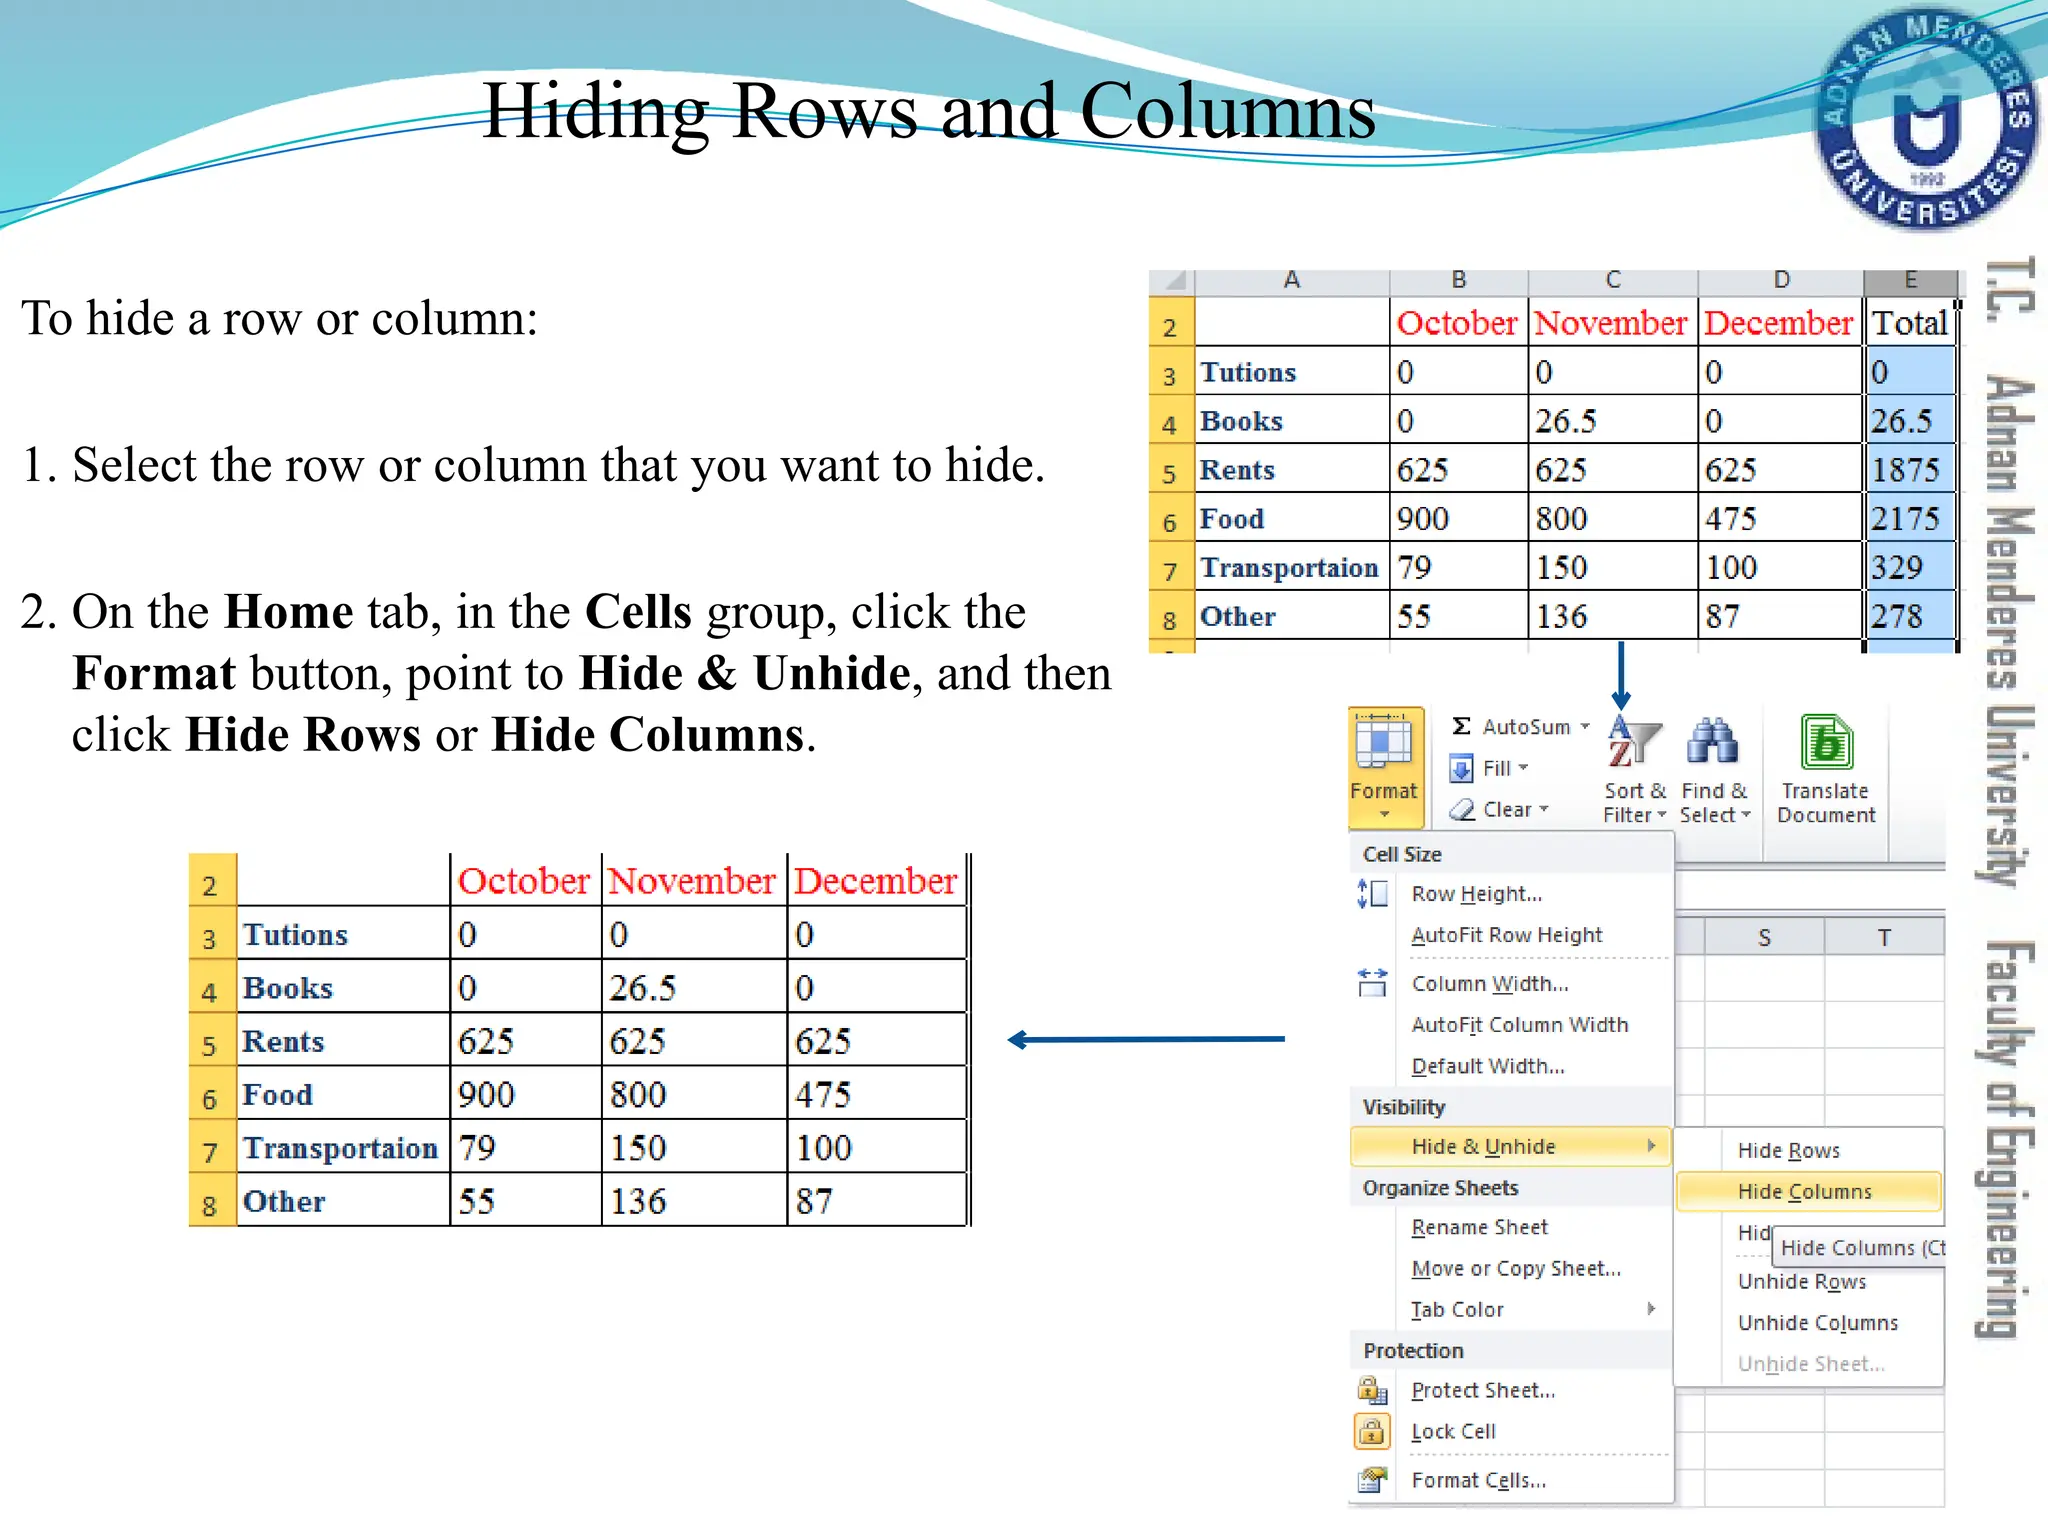Choose AutoFit Column Width
This screenshot has height=1536, width=2048.
pos(1511,1025)
